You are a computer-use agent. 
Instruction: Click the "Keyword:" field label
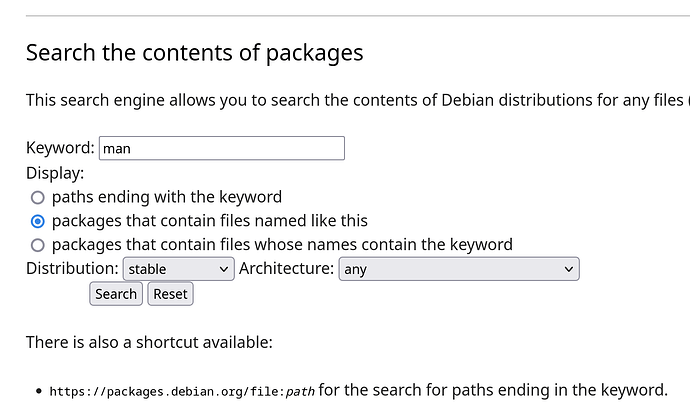(x=60, y=148)
